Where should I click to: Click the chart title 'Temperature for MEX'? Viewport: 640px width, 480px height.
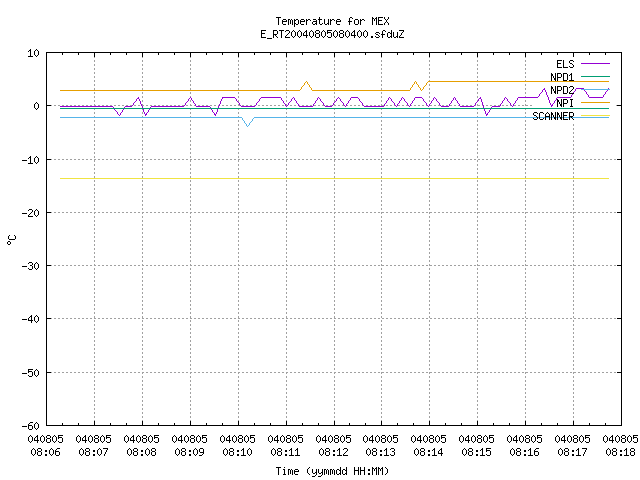coord(332,21)
